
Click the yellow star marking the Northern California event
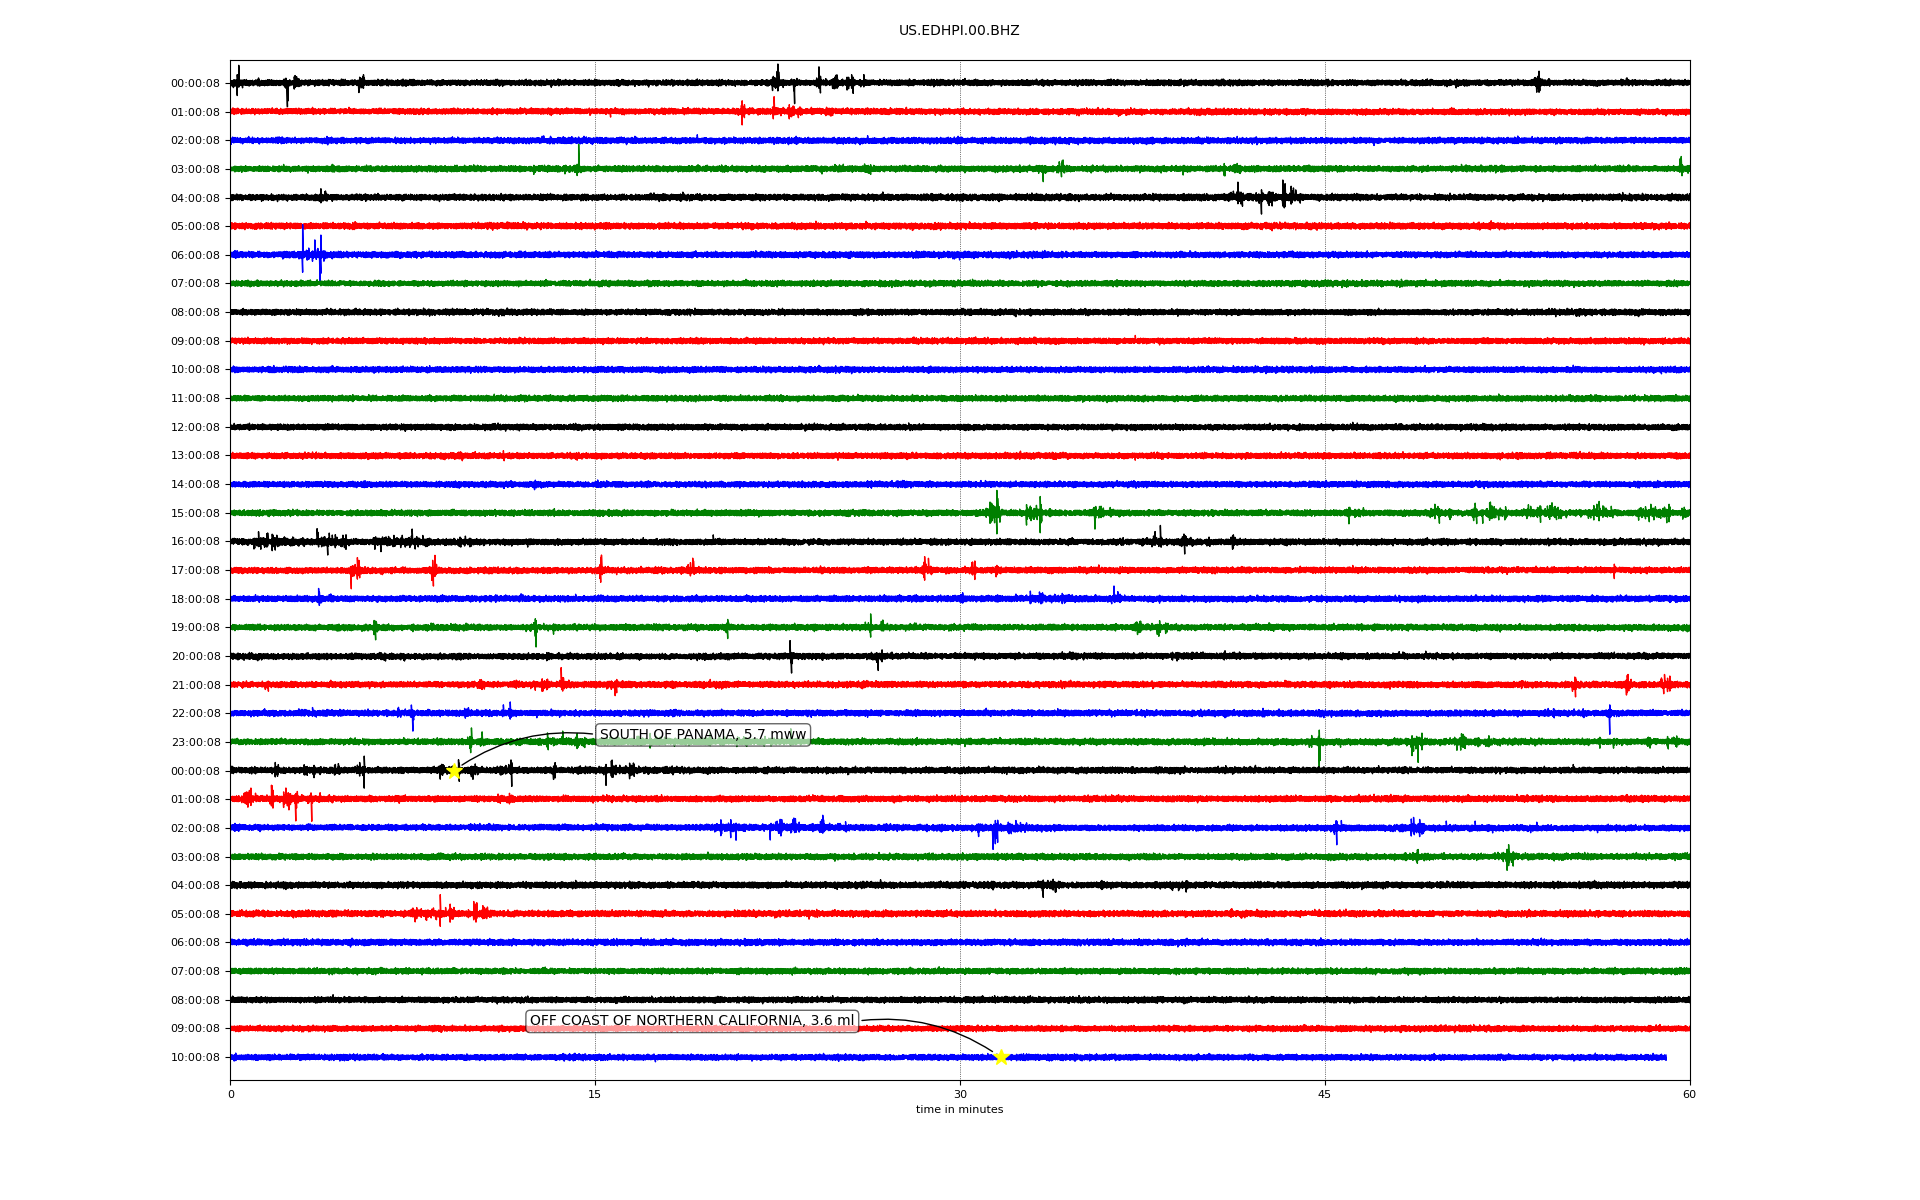click(1001, 1057)
